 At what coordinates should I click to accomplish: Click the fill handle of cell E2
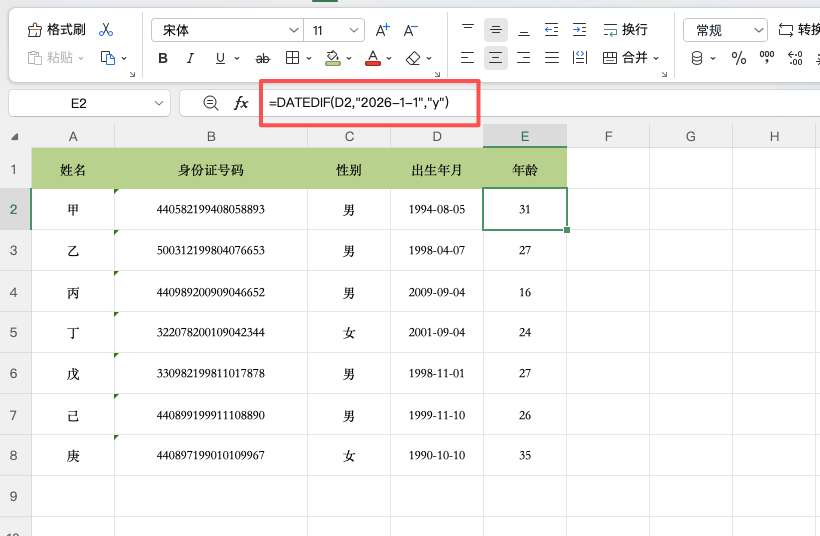click(567, 230)
